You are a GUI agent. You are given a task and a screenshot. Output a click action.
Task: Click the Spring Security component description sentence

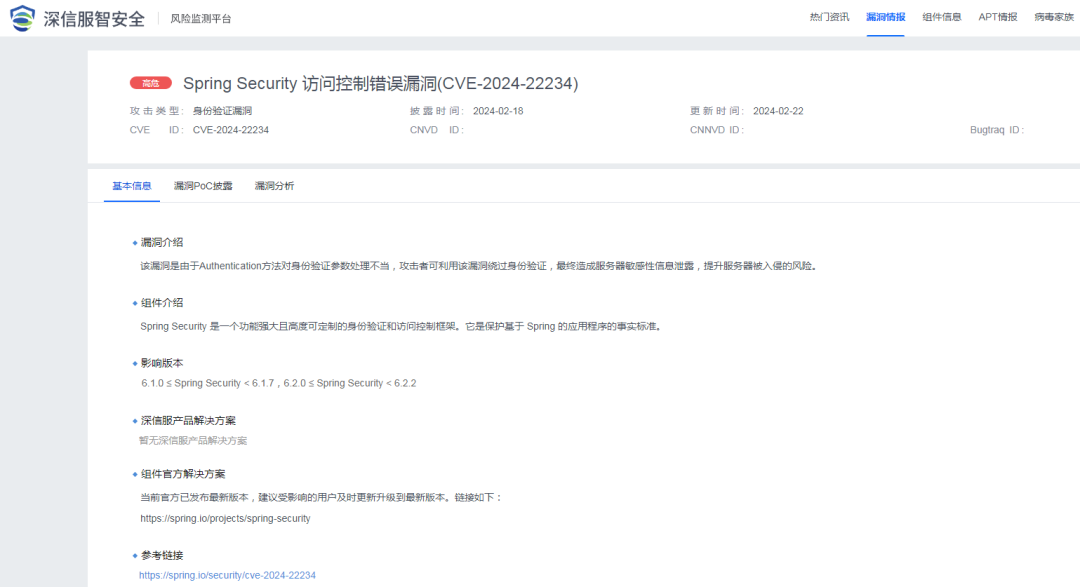pyautogui.click(x=402, y=327)
